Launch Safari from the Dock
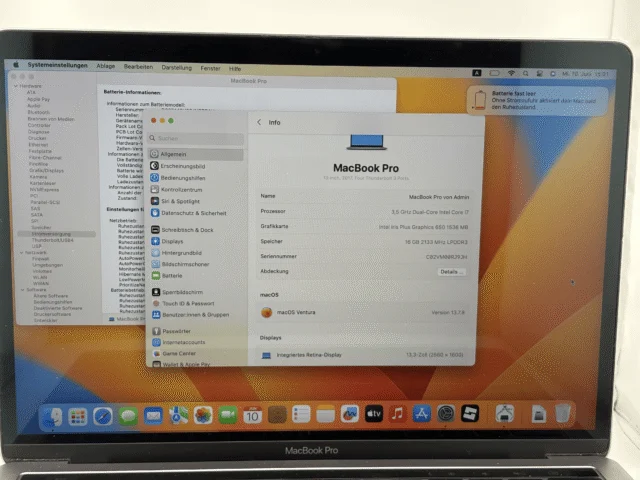The image size is (640, 480). point(102,417)
